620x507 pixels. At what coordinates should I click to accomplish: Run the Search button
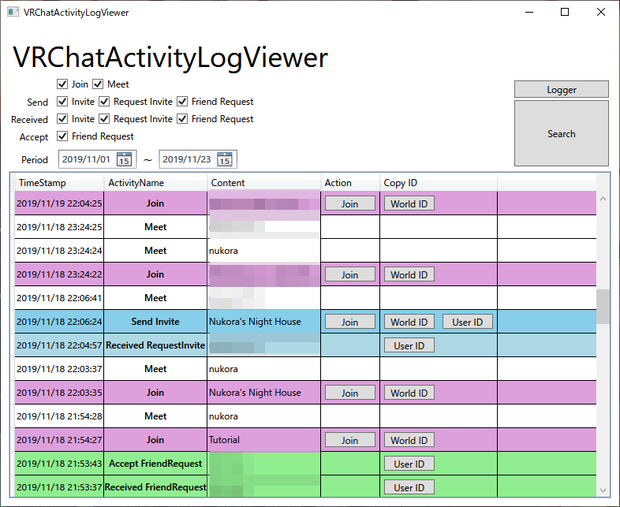(x=561, y=133)
